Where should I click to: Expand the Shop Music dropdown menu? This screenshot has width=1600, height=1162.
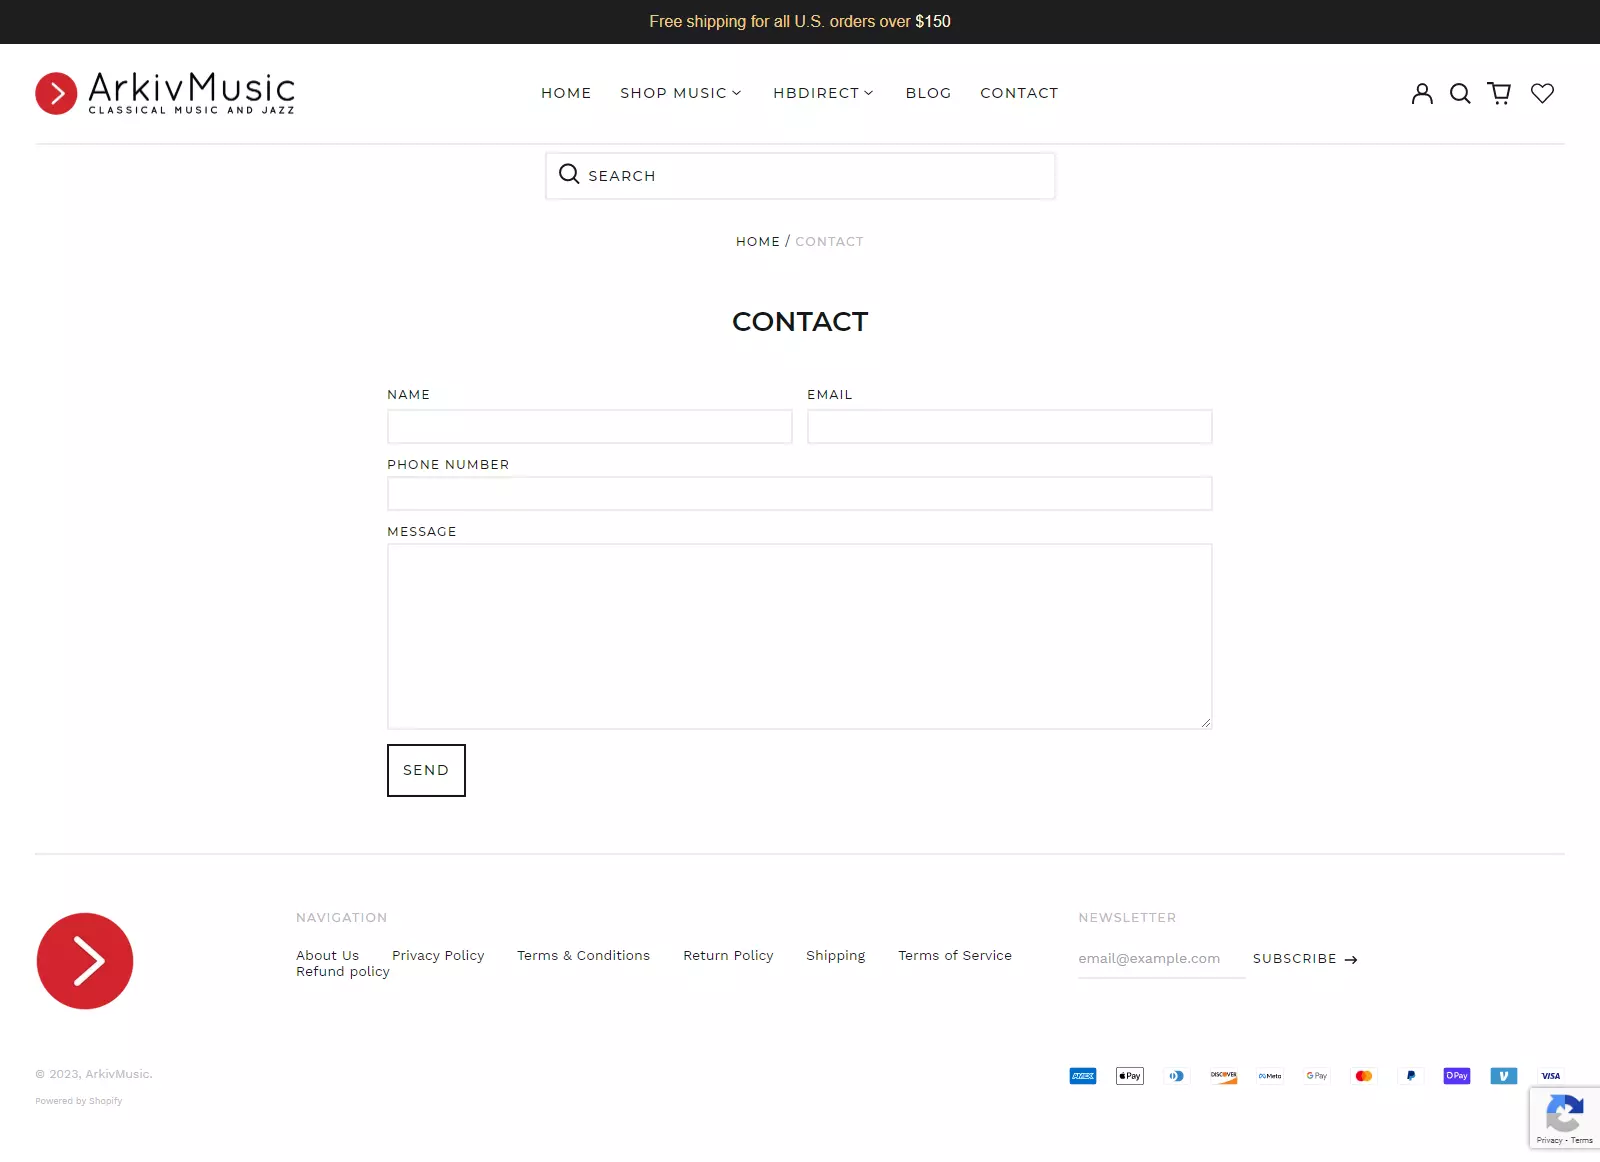(680, 93)
